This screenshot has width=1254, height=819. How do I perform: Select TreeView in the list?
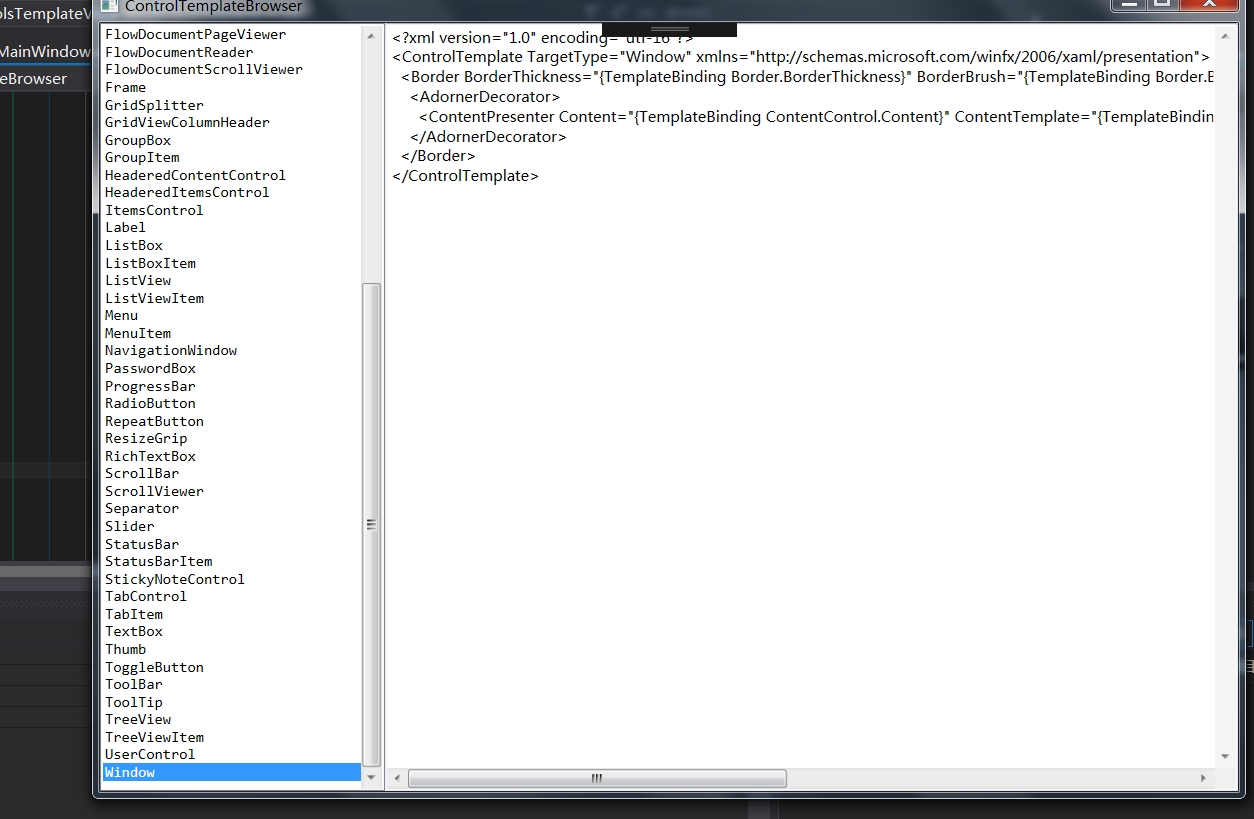232,719
